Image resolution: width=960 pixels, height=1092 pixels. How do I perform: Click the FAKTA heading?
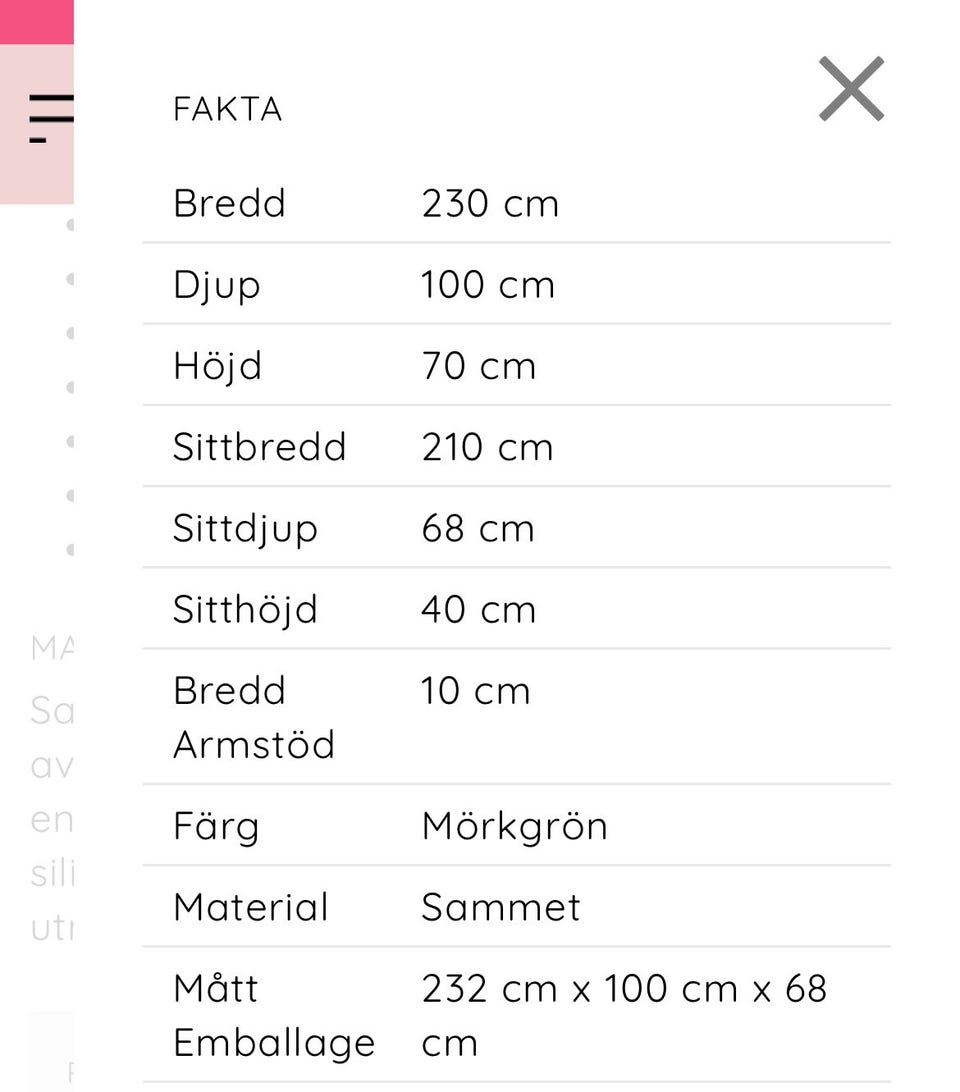(227, 109)
